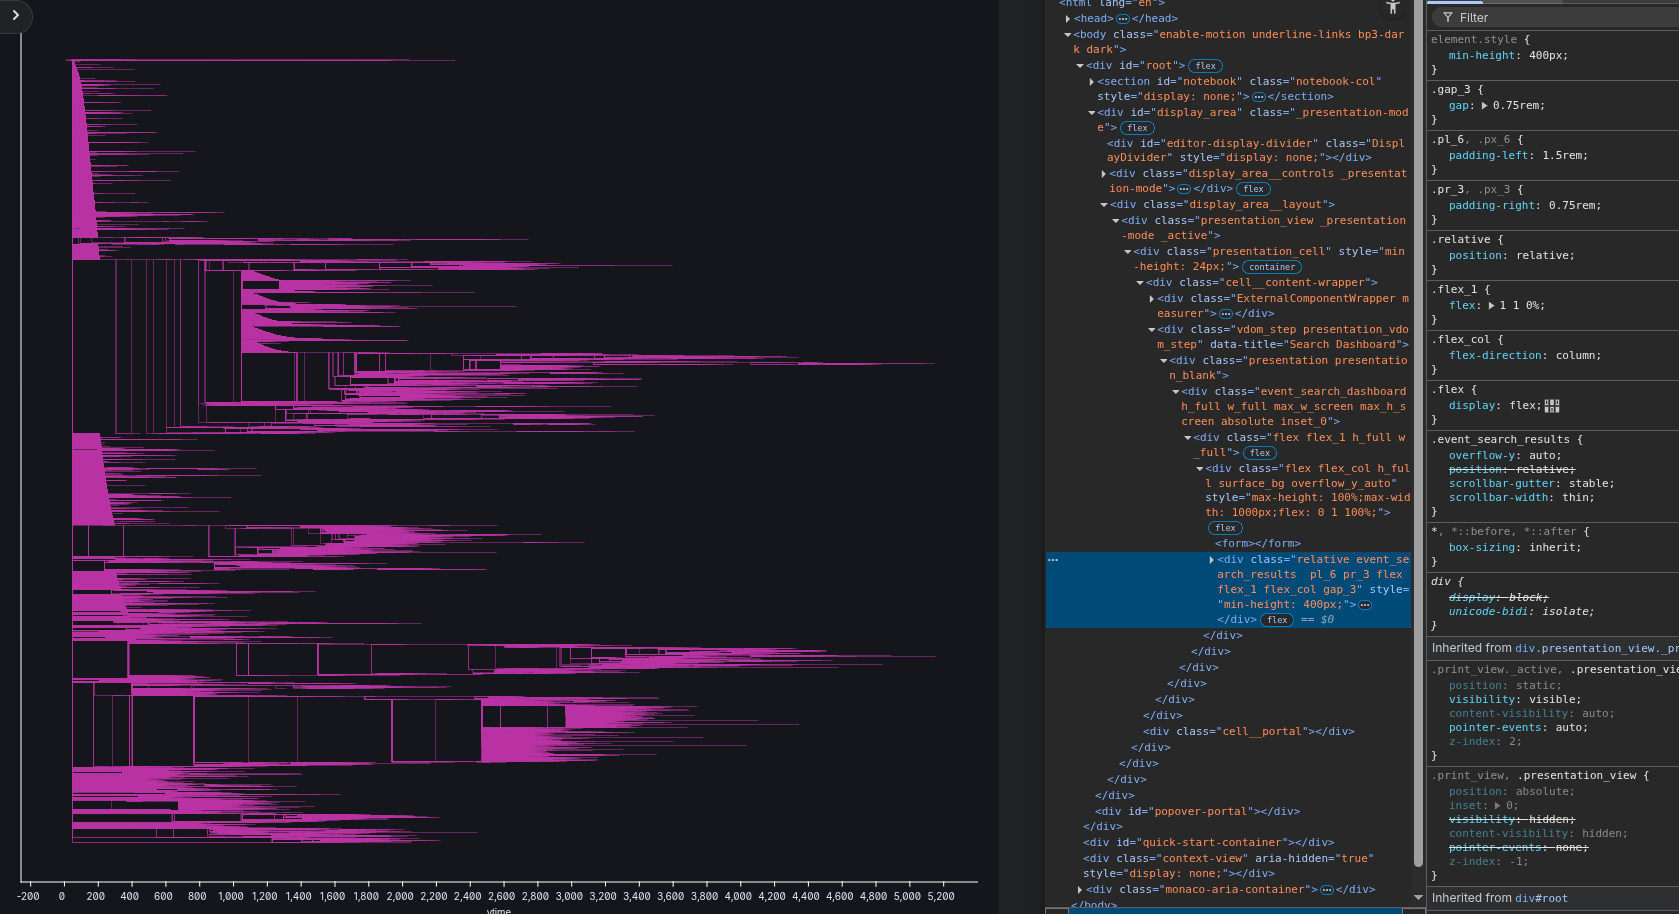Click the accessibility tree toggle icon
This screenshot has width=1679, height=914.
(1393, 7)
